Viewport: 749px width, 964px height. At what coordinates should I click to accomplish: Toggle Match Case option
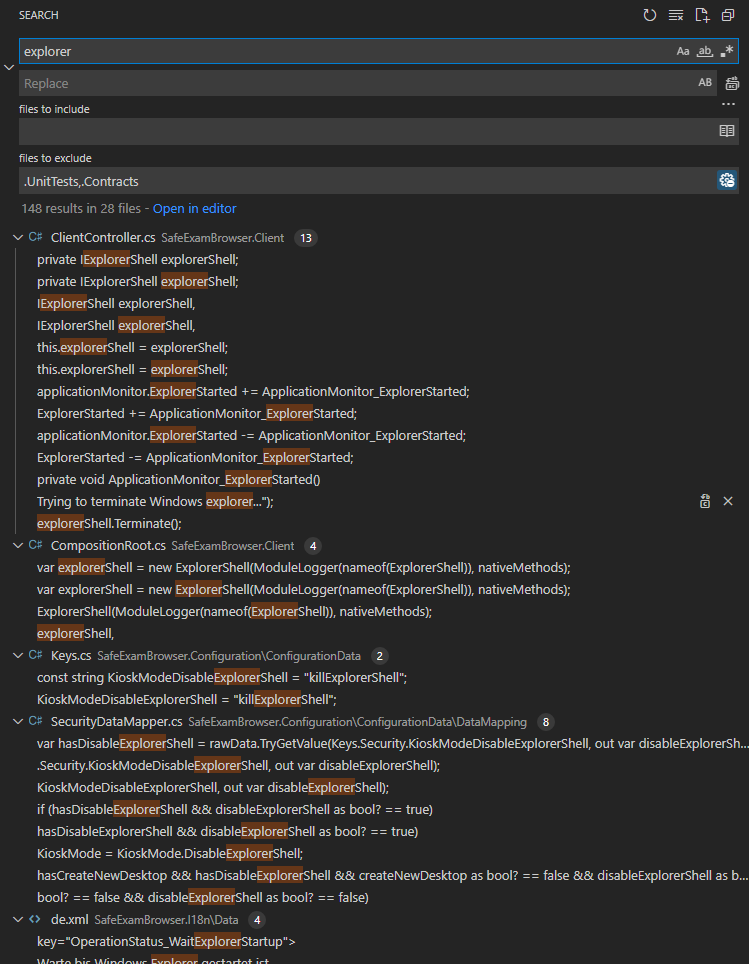(x=683, y=51)
